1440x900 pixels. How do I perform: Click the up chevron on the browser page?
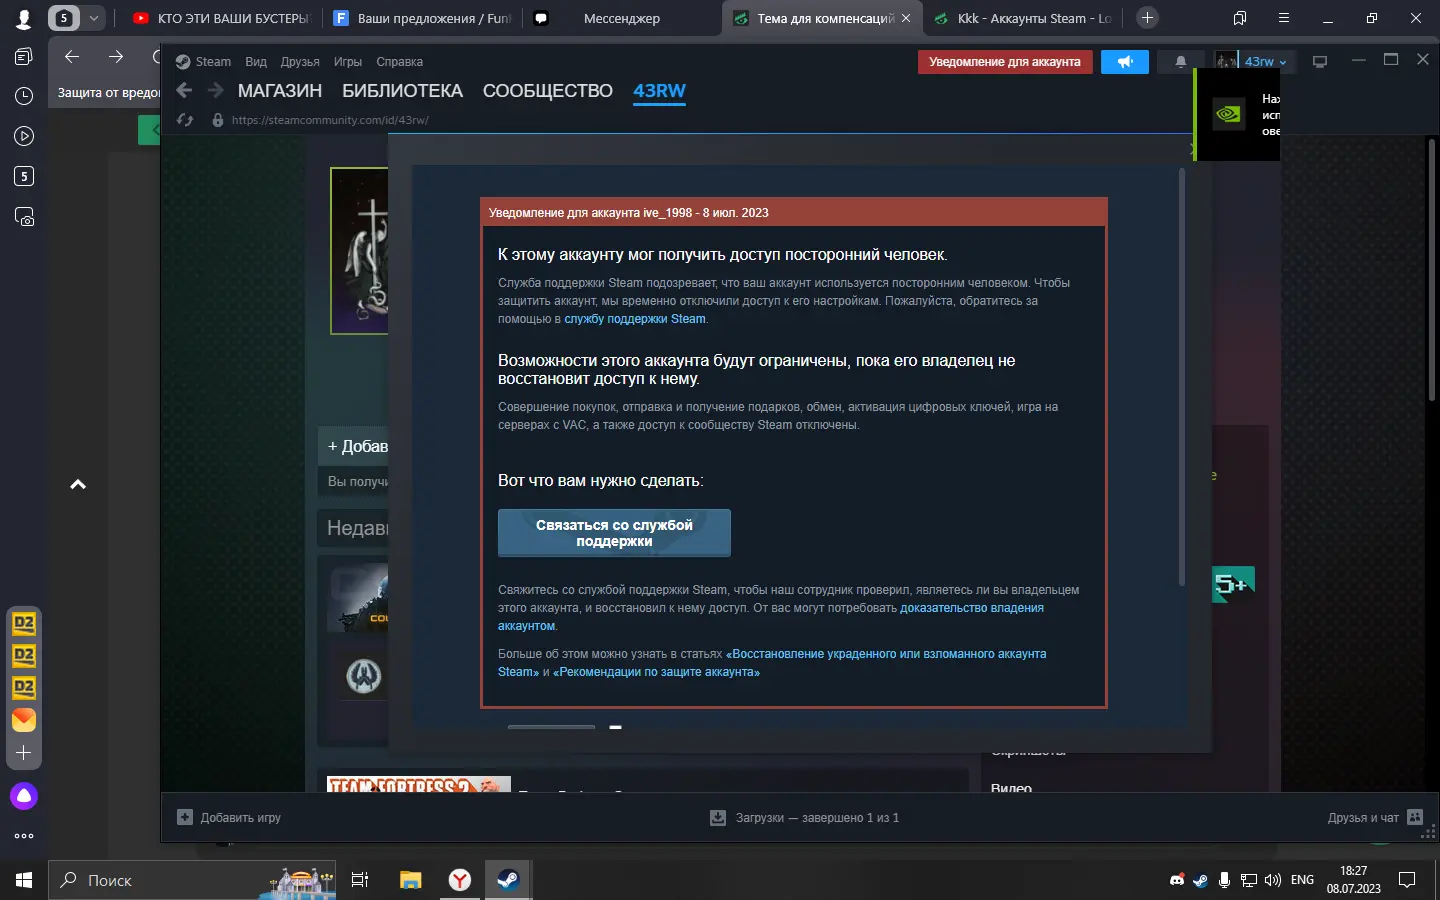[78, 485]
